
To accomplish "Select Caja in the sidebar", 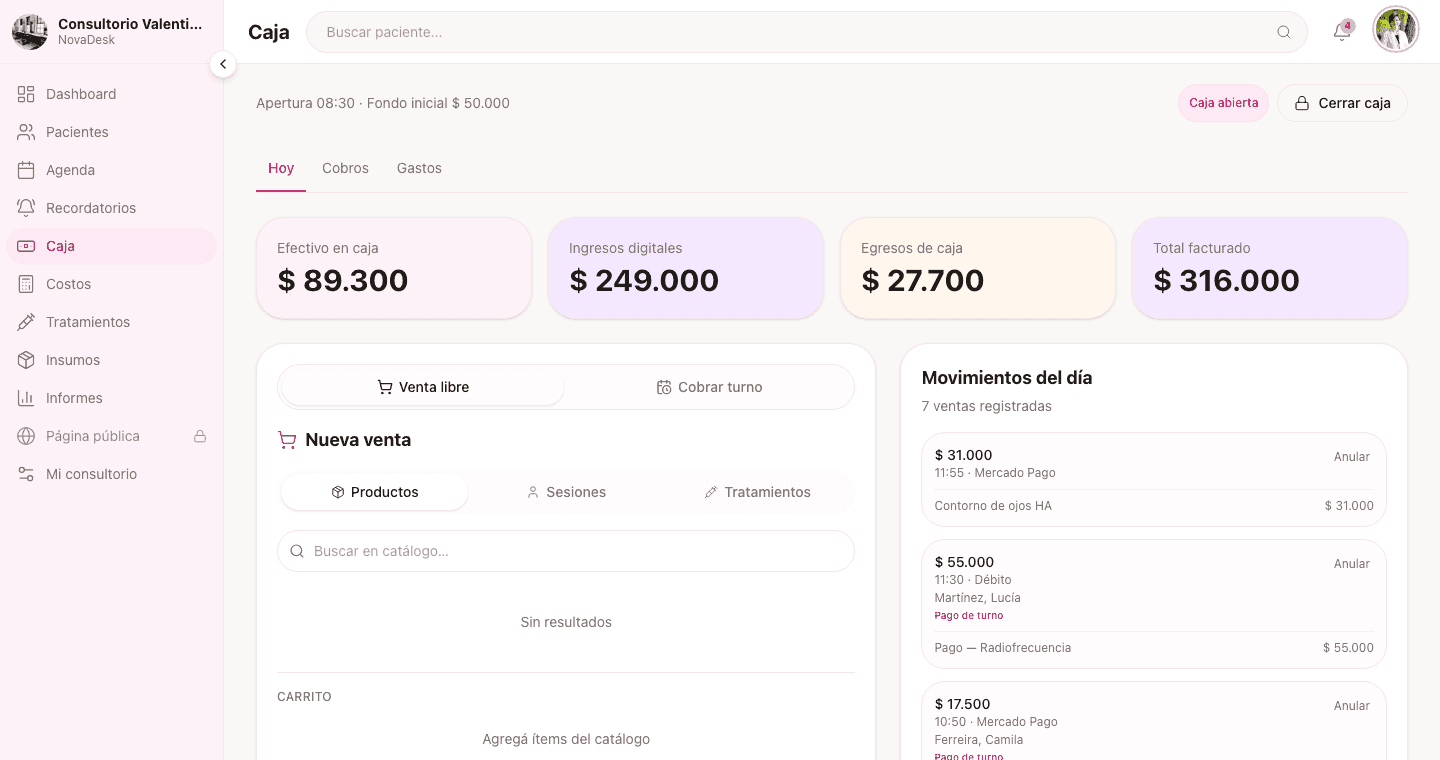I will click(111, 246).
